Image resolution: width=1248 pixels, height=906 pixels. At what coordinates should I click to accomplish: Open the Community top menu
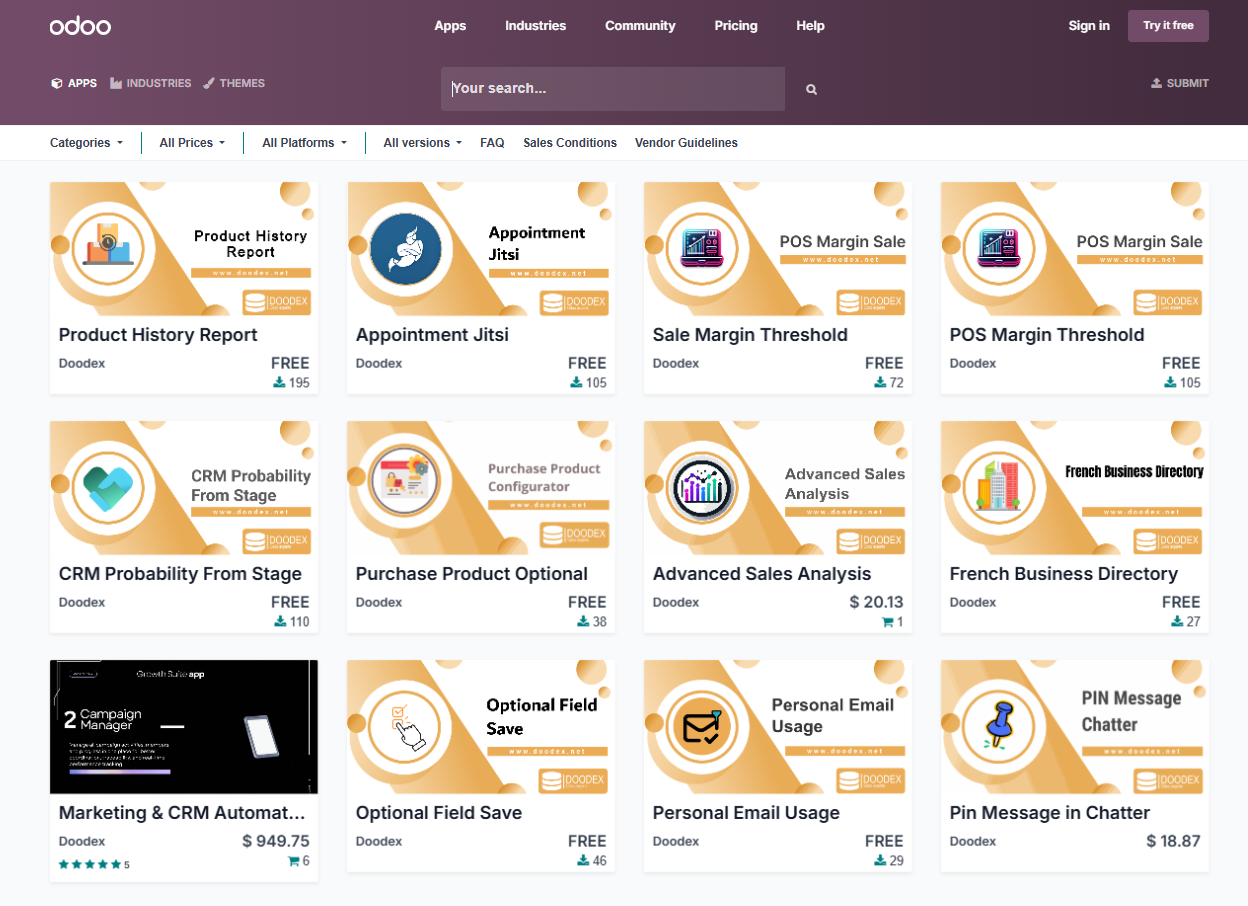pyautogui.click(x=640, y=26)
